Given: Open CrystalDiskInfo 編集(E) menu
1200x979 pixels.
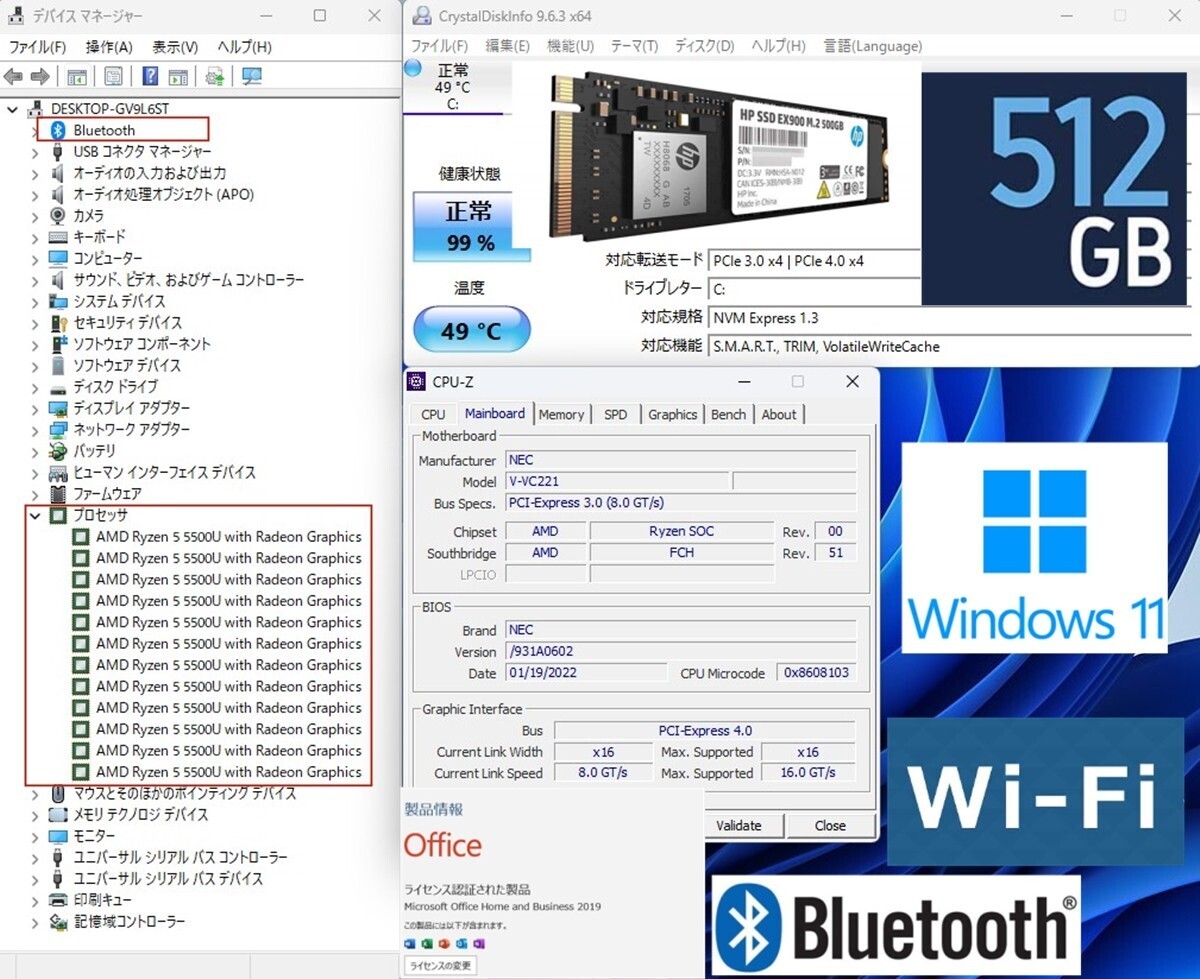Looking at the screenshot, I should coord(507,46).
